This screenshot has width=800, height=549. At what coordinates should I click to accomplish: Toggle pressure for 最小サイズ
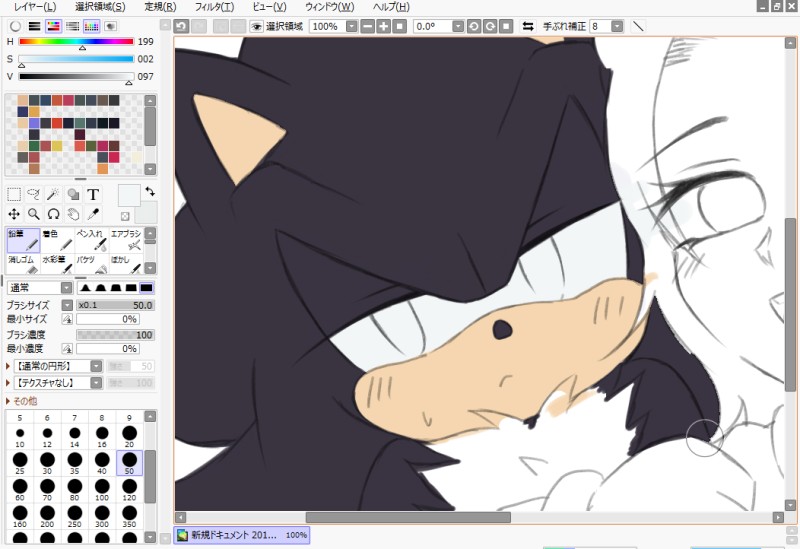67,319
